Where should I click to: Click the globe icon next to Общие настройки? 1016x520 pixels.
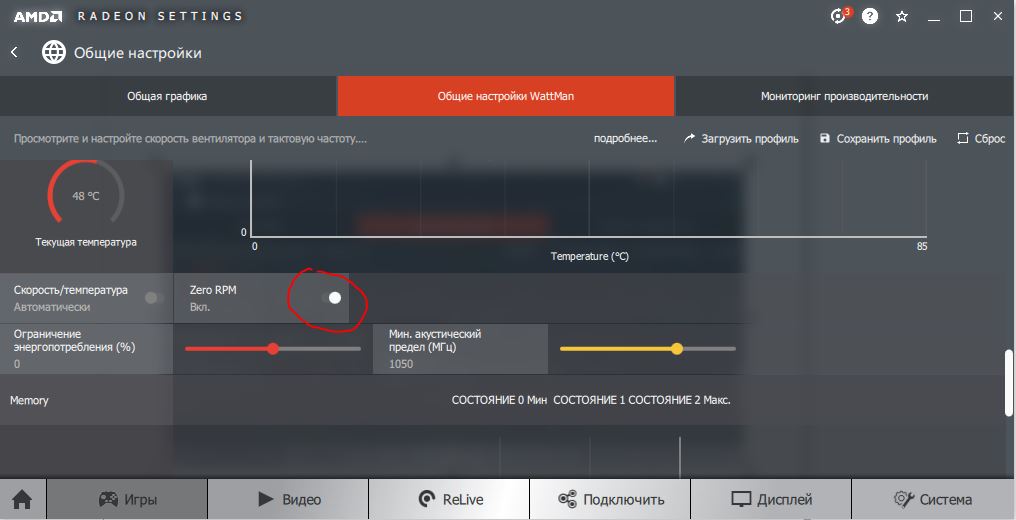coord(54,52)
